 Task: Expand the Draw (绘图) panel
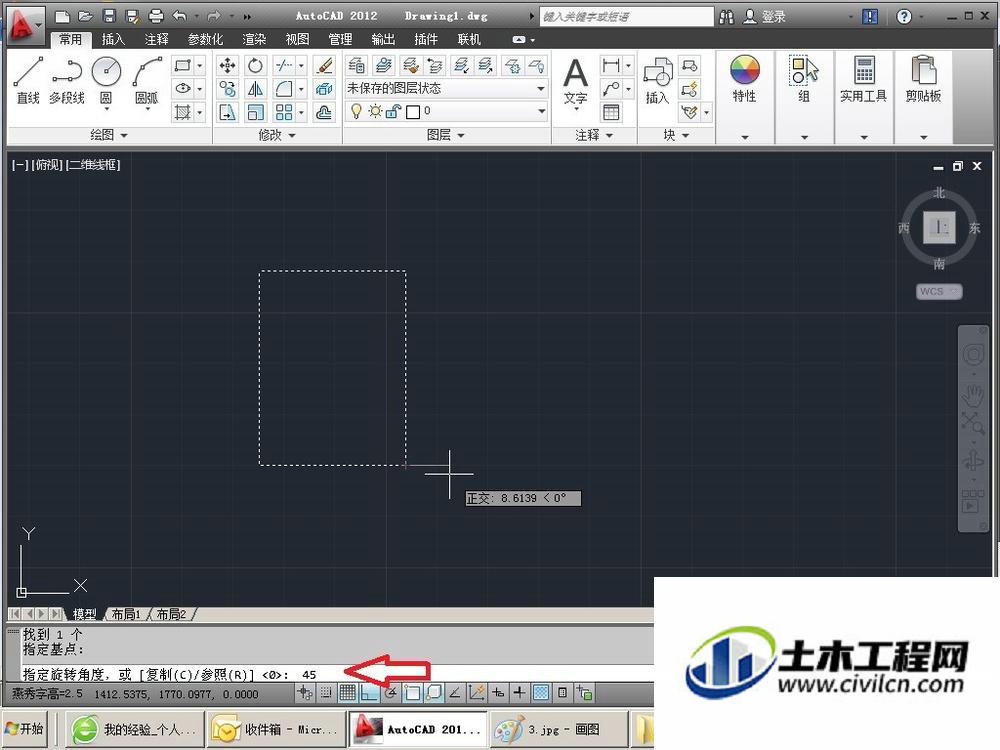109,135
